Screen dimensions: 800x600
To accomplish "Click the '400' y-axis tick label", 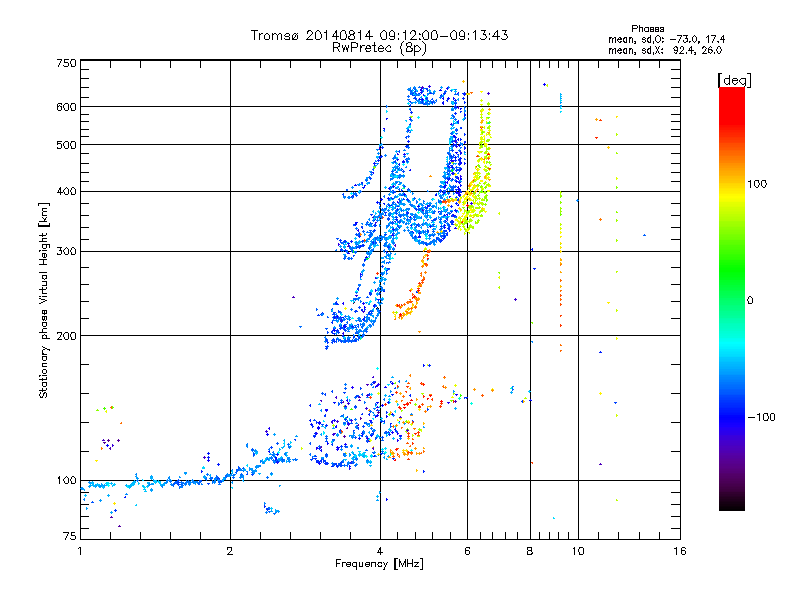I will point(67,192).
